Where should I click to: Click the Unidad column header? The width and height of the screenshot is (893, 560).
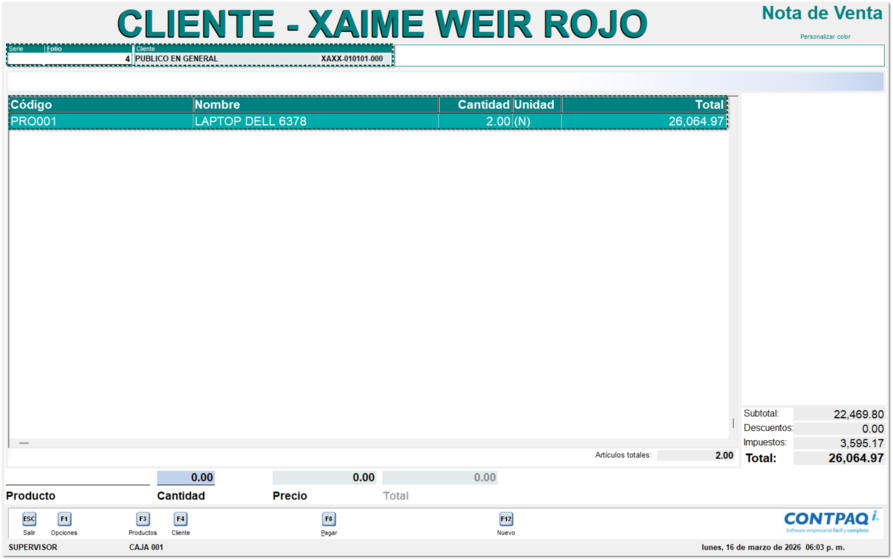[537, 105]
